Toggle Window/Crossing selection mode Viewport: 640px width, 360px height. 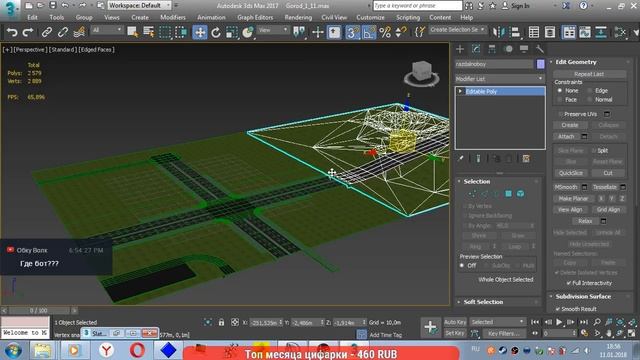coord(181,32)
